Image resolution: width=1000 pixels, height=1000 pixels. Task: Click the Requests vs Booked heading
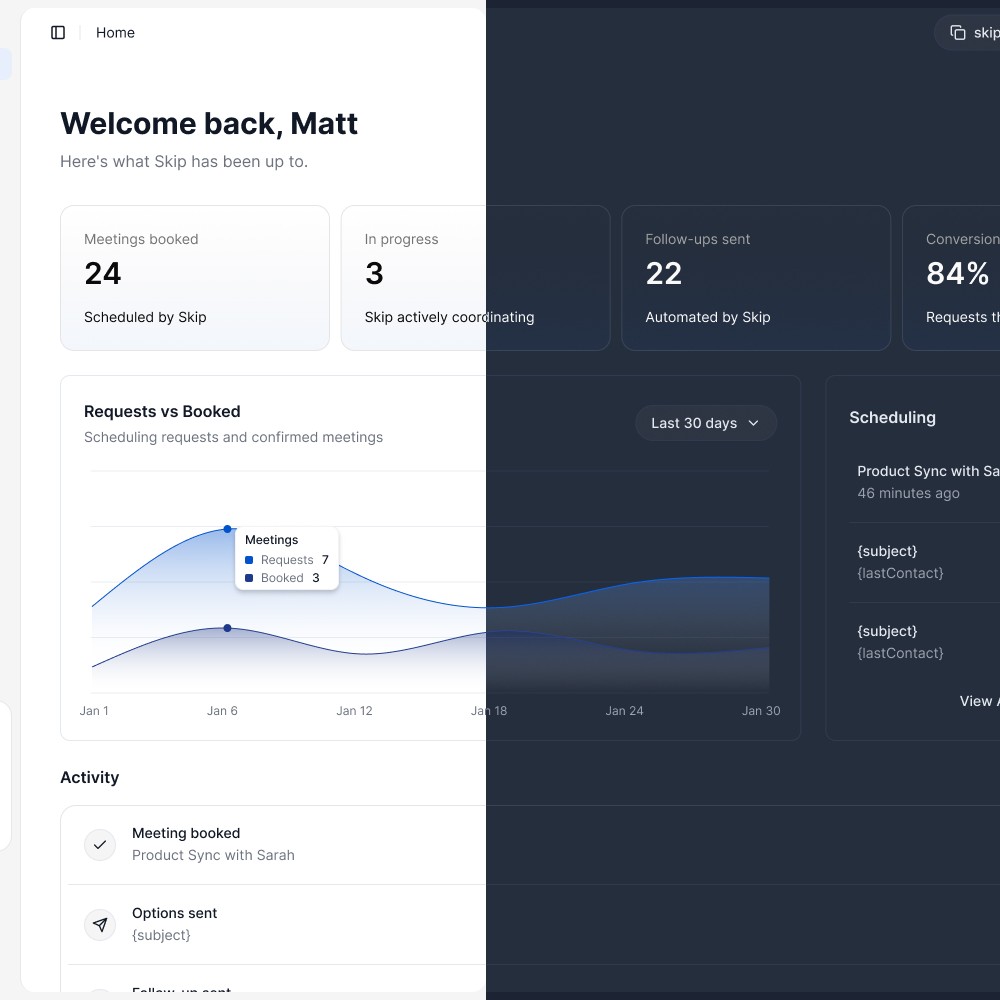point(162,411)
